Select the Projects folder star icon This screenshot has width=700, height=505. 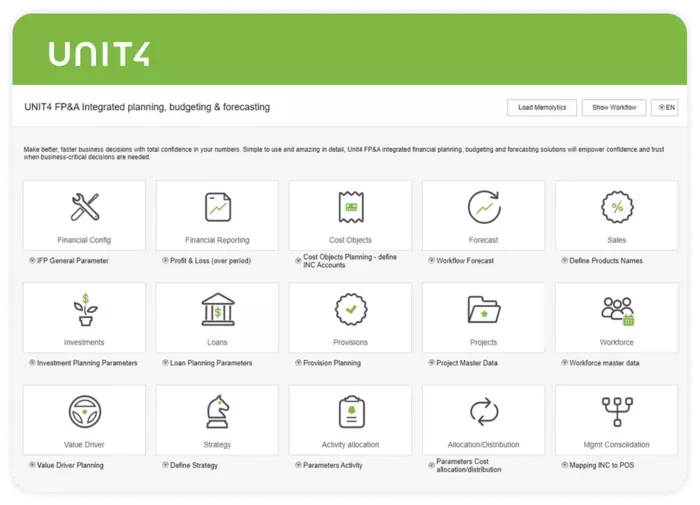484,309
